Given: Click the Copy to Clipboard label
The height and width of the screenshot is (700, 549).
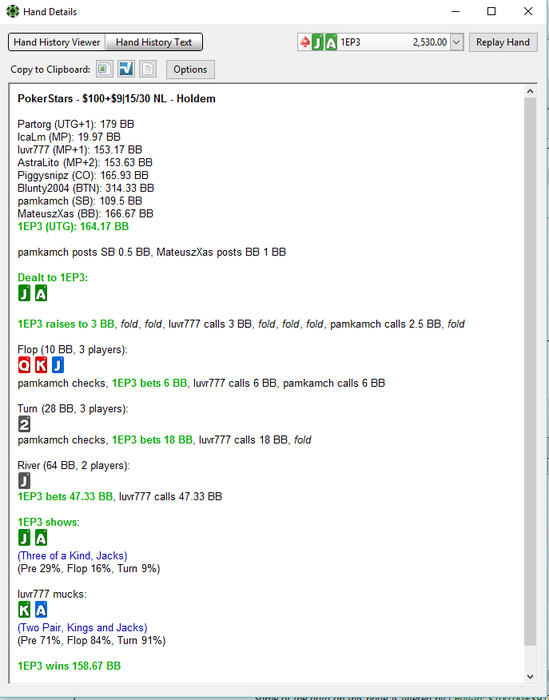Looking at the screenshot, I should pyautogui.click(x=50, y=70).
